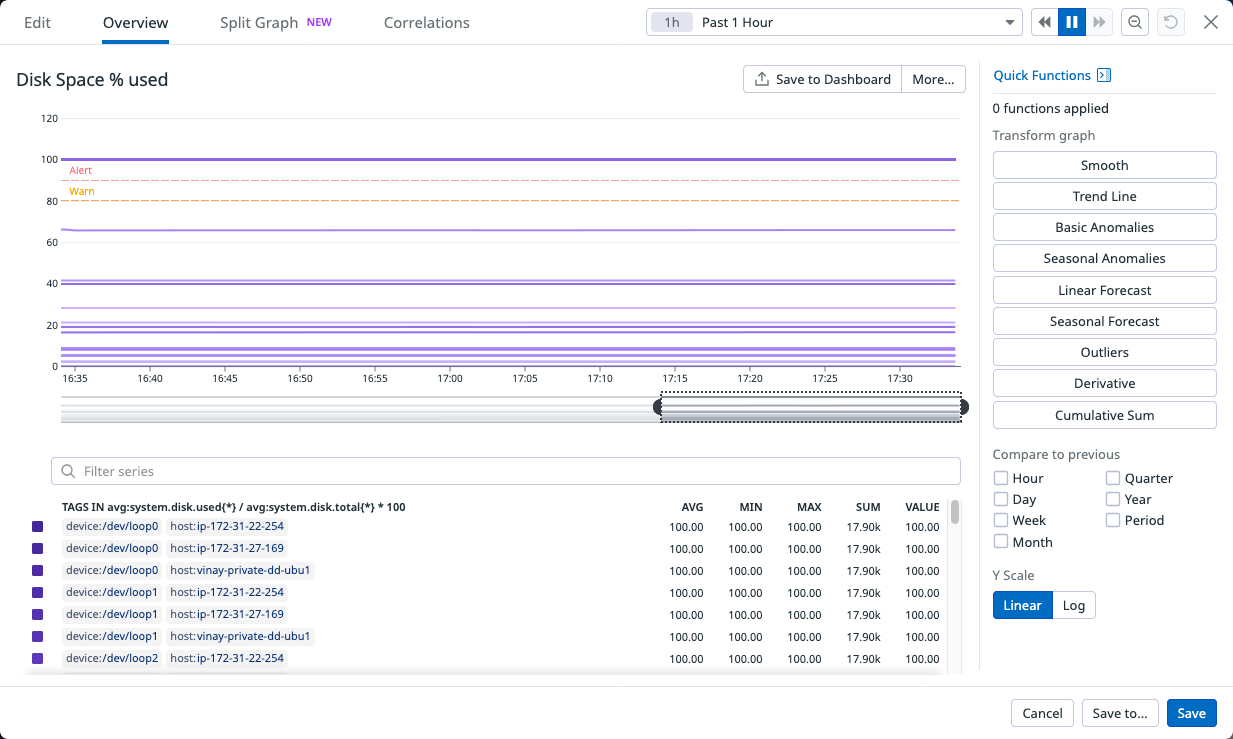Screen dimensions: 1233x739
Task: Click the rewind time range icon
Action: pyautogui.click(x=1045, y=23)
